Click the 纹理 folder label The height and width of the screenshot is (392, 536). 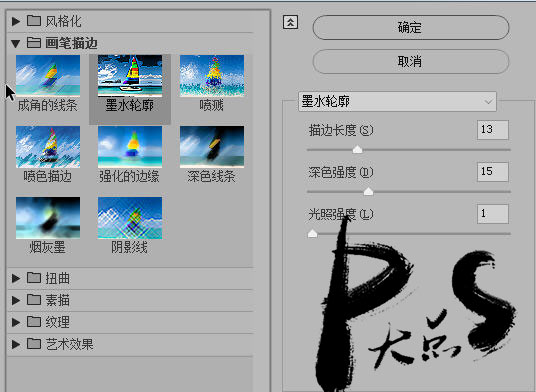58,322
